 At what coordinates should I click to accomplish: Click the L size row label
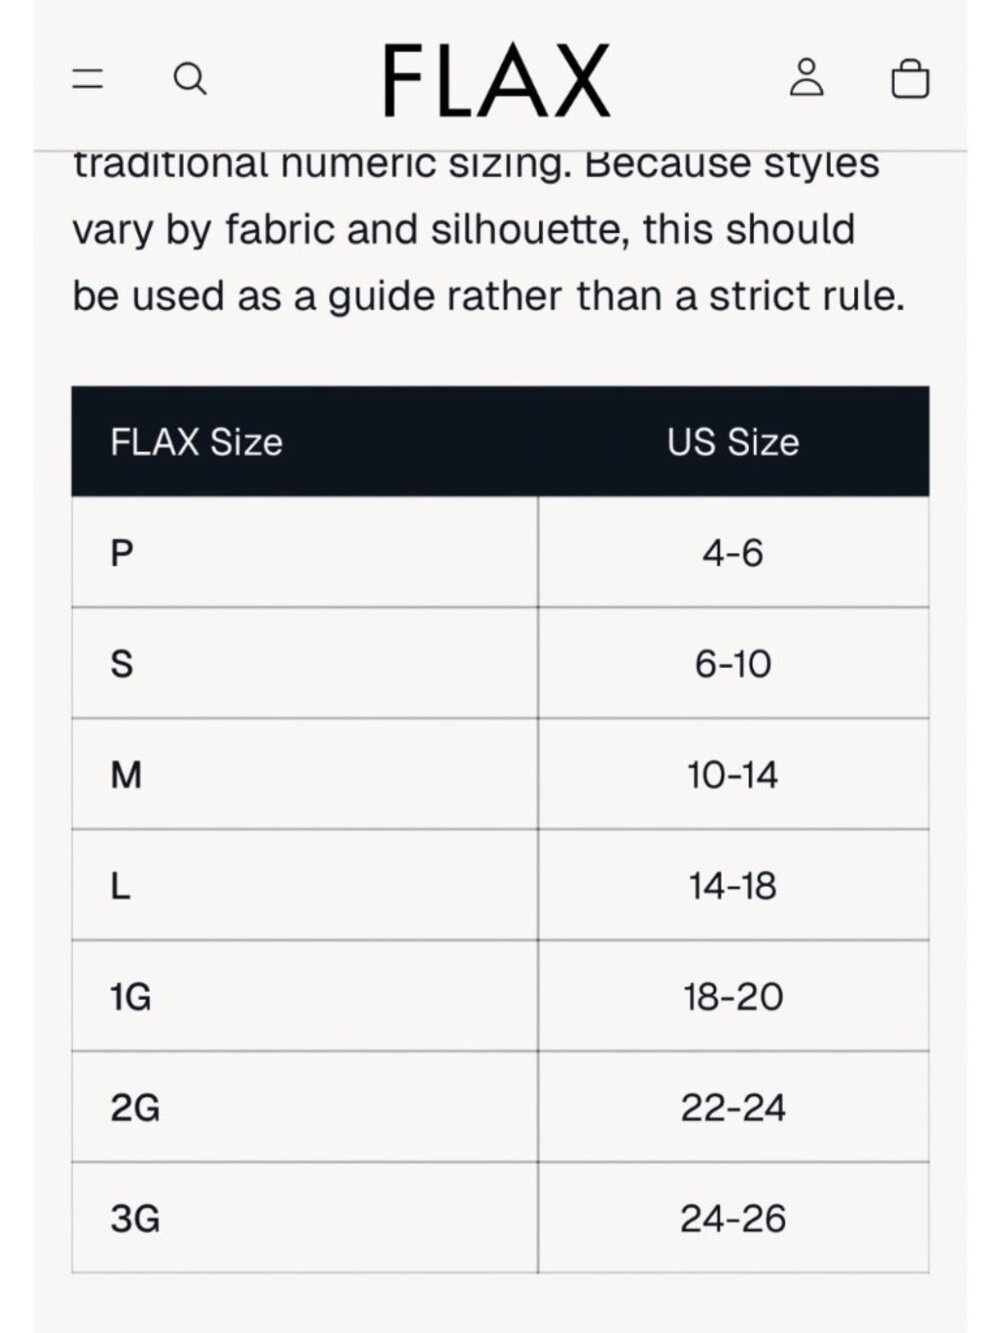(x=120, y=885)
